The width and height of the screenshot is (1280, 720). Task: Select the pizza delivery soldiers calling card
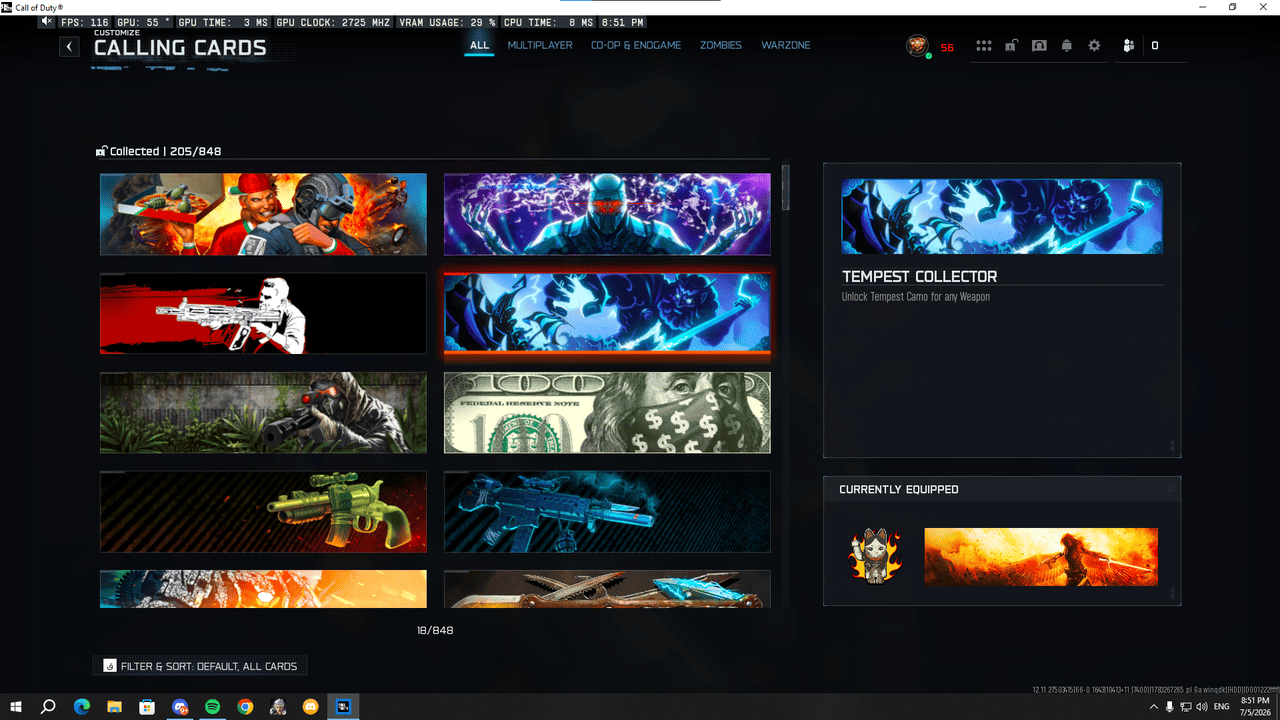tap(263, 214)
